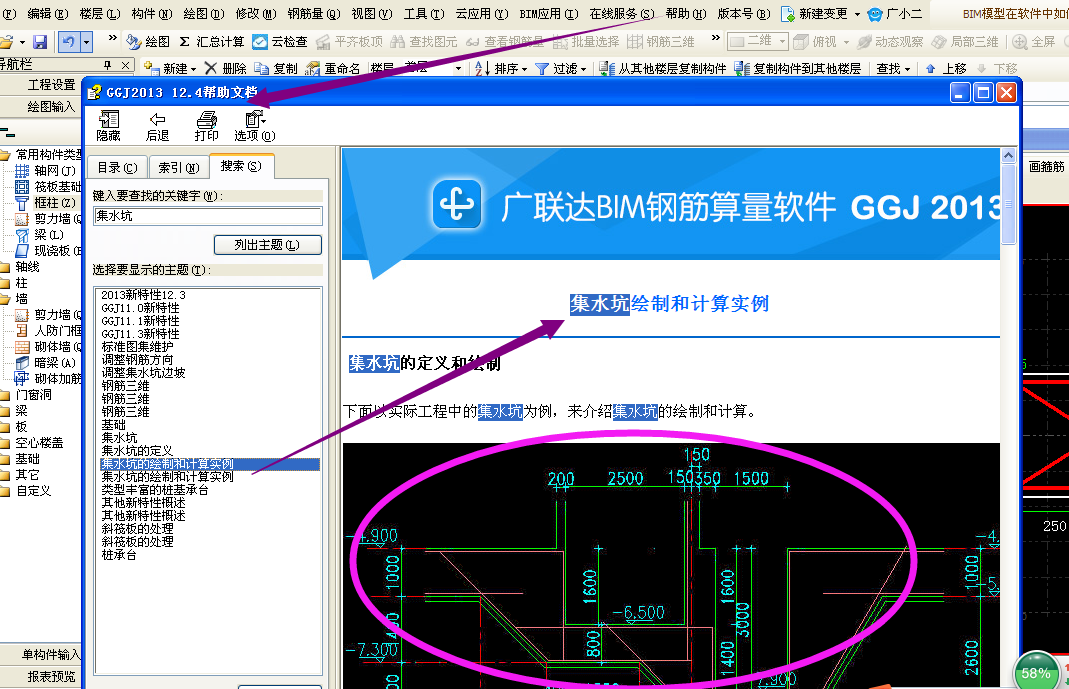
Task: Click the 全屏 fullscreen tool
Action: (1034, 42)
